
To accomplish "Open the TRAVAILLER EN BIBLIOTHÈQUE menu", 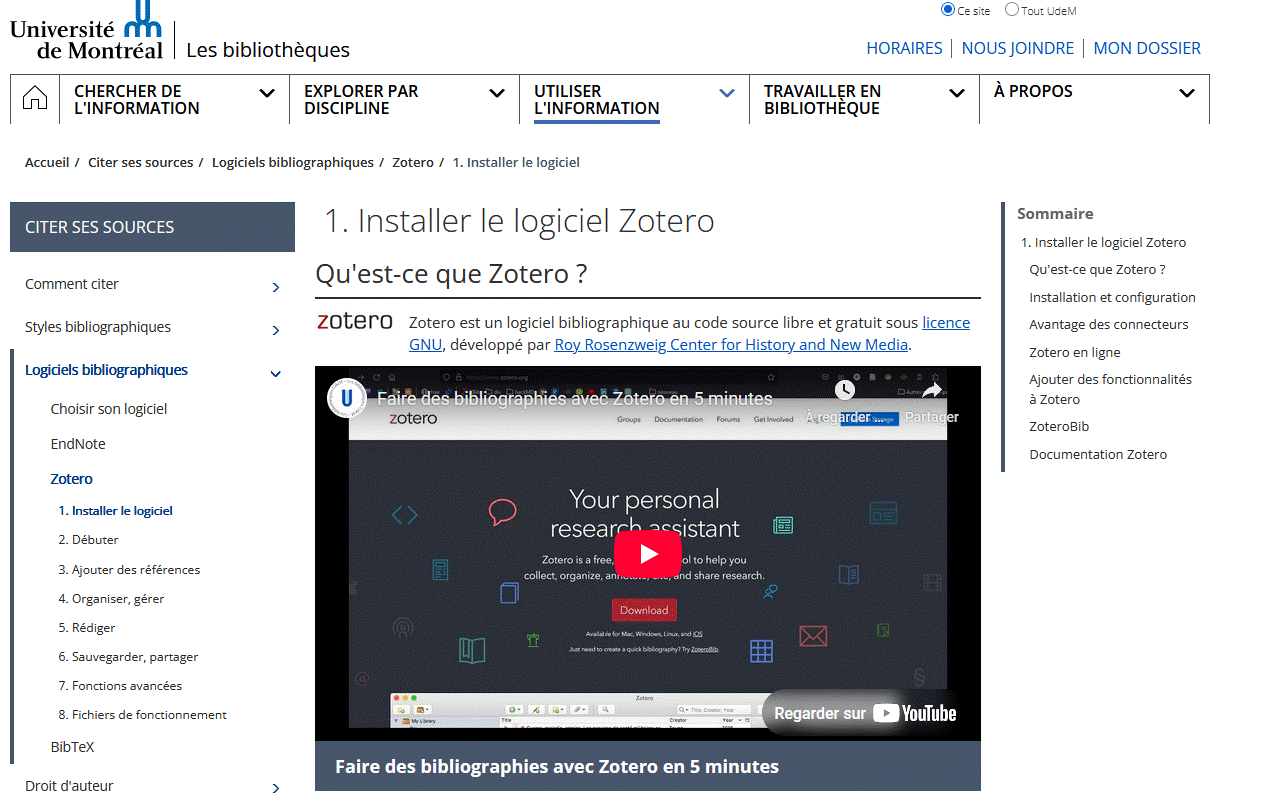I will point(823,100).
